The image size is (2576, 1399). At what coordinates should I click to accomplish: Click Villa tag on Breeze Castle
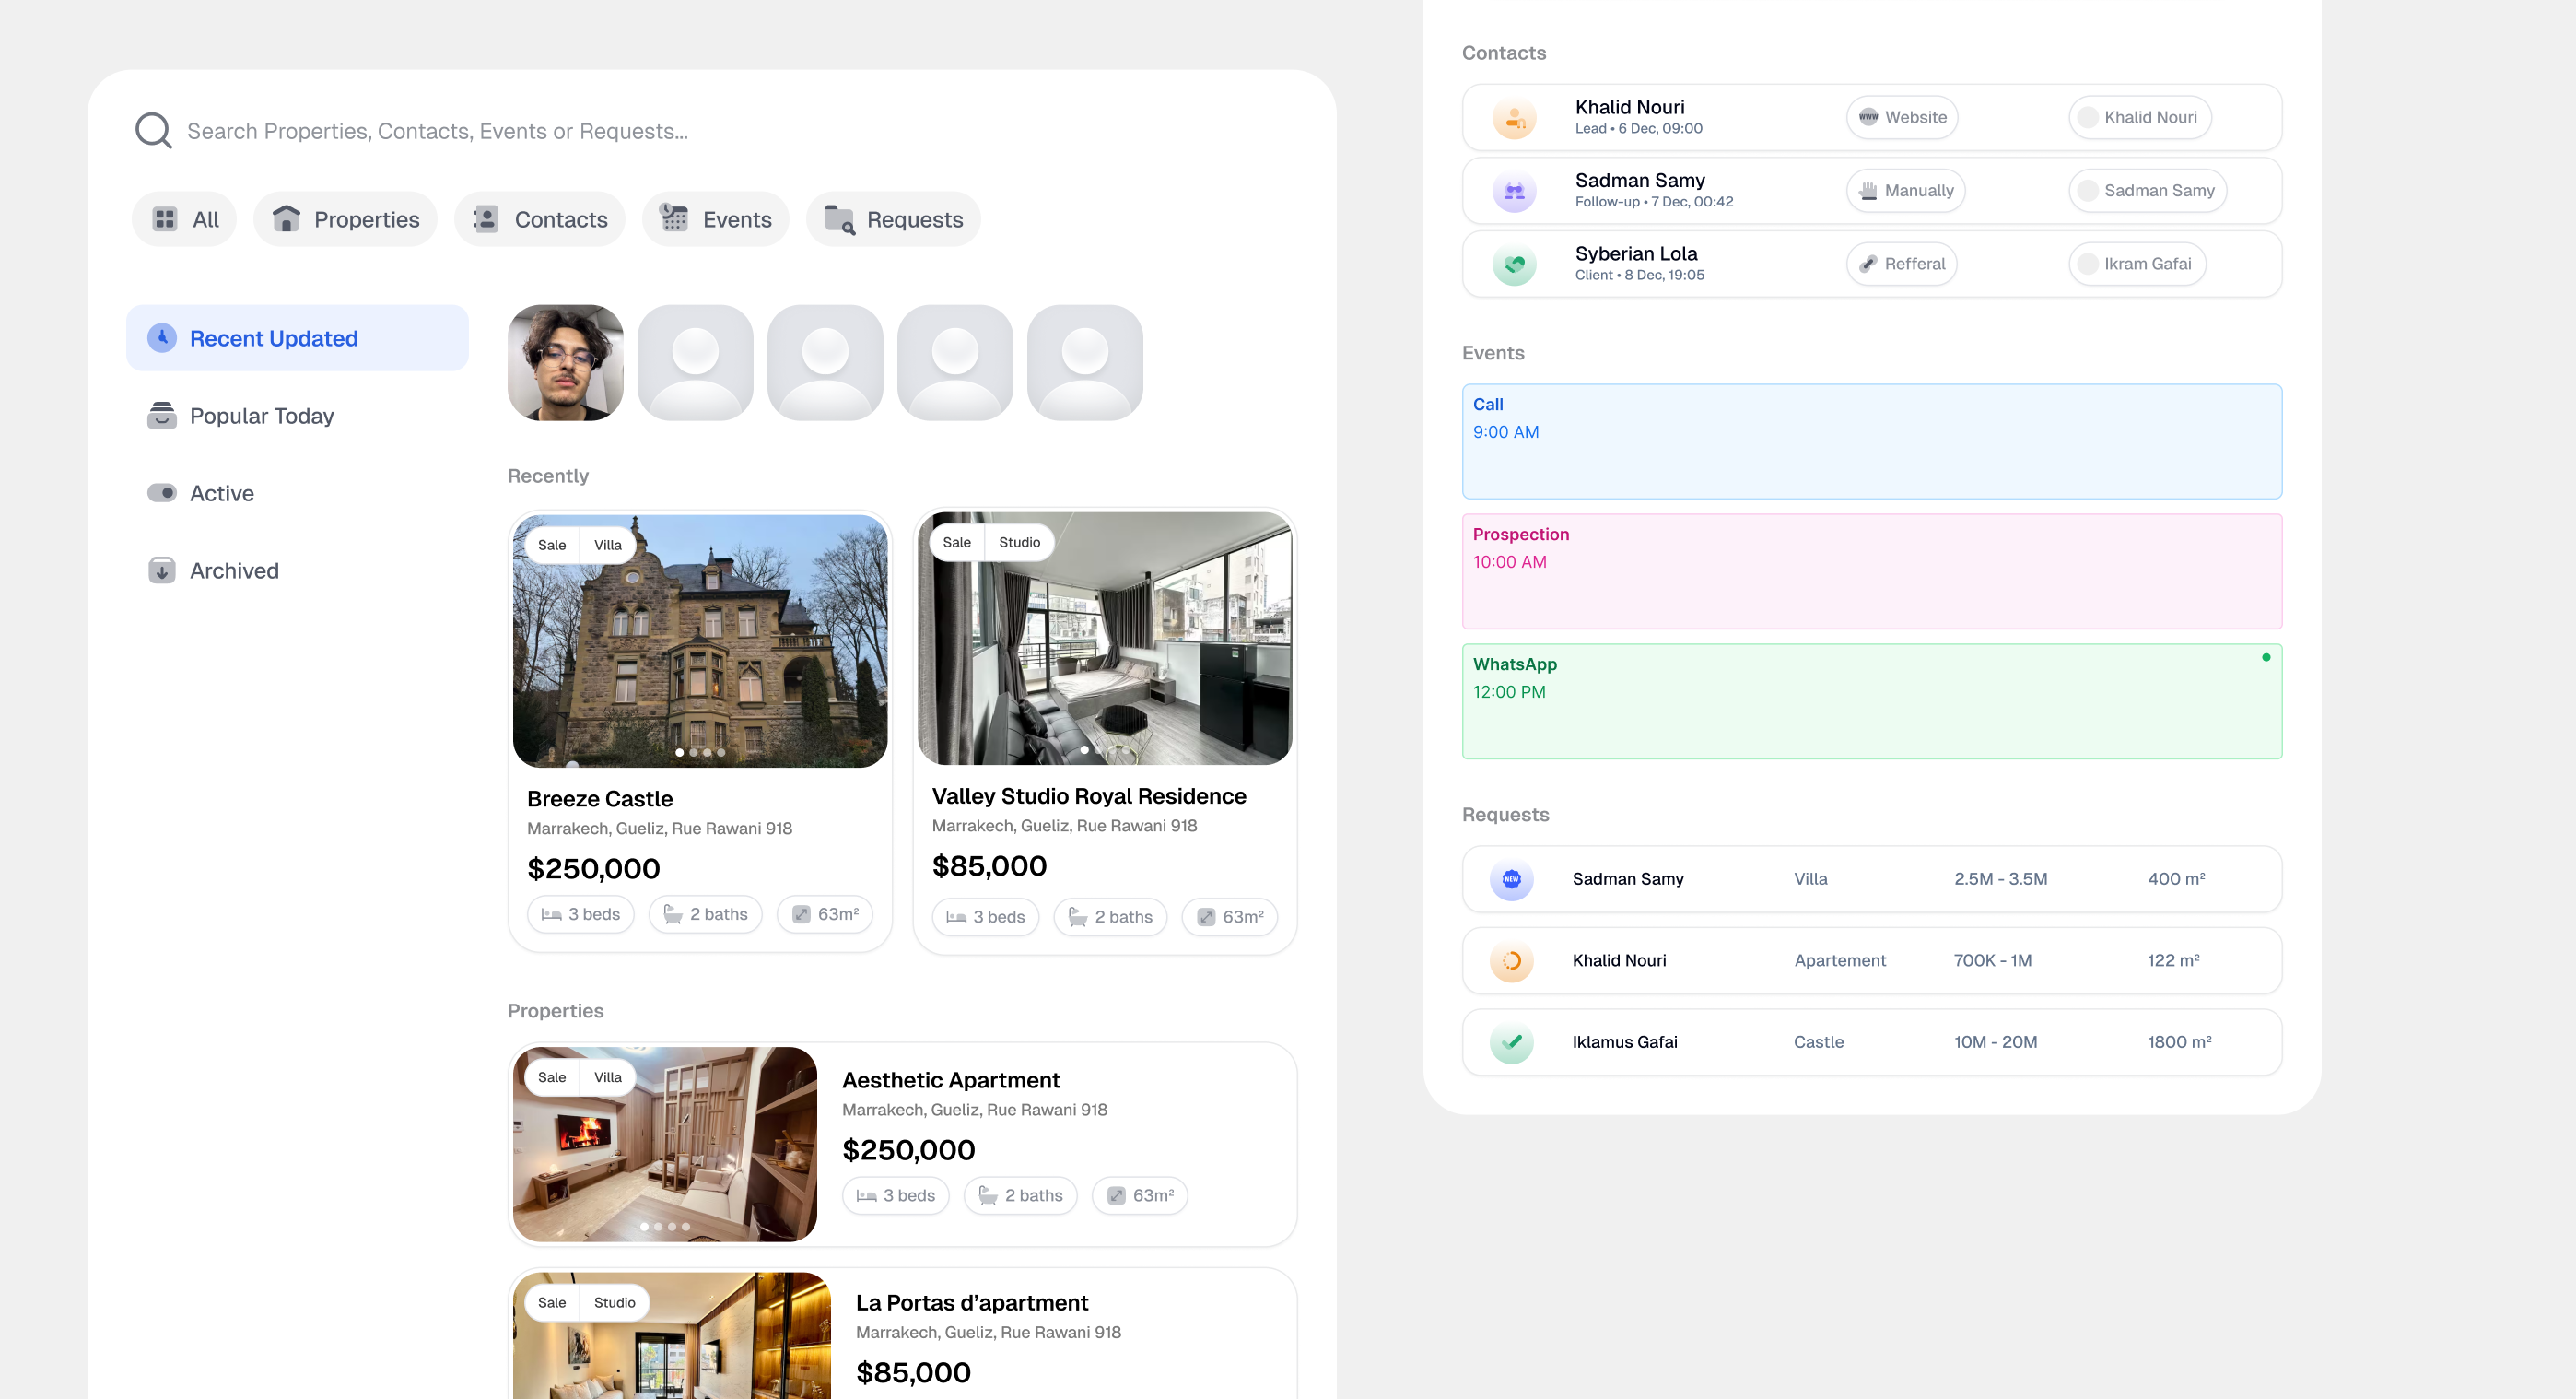click(608, 545)
